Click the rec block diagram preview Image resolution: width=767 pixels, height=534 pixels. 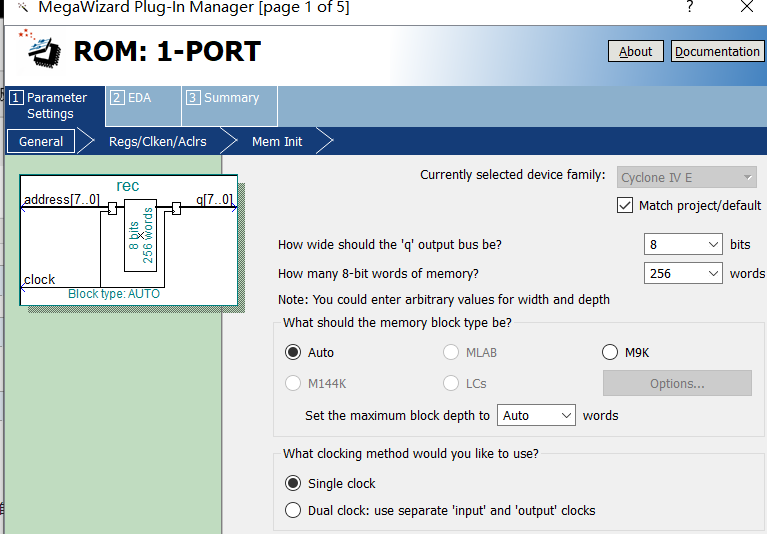(x=129, y=240)
